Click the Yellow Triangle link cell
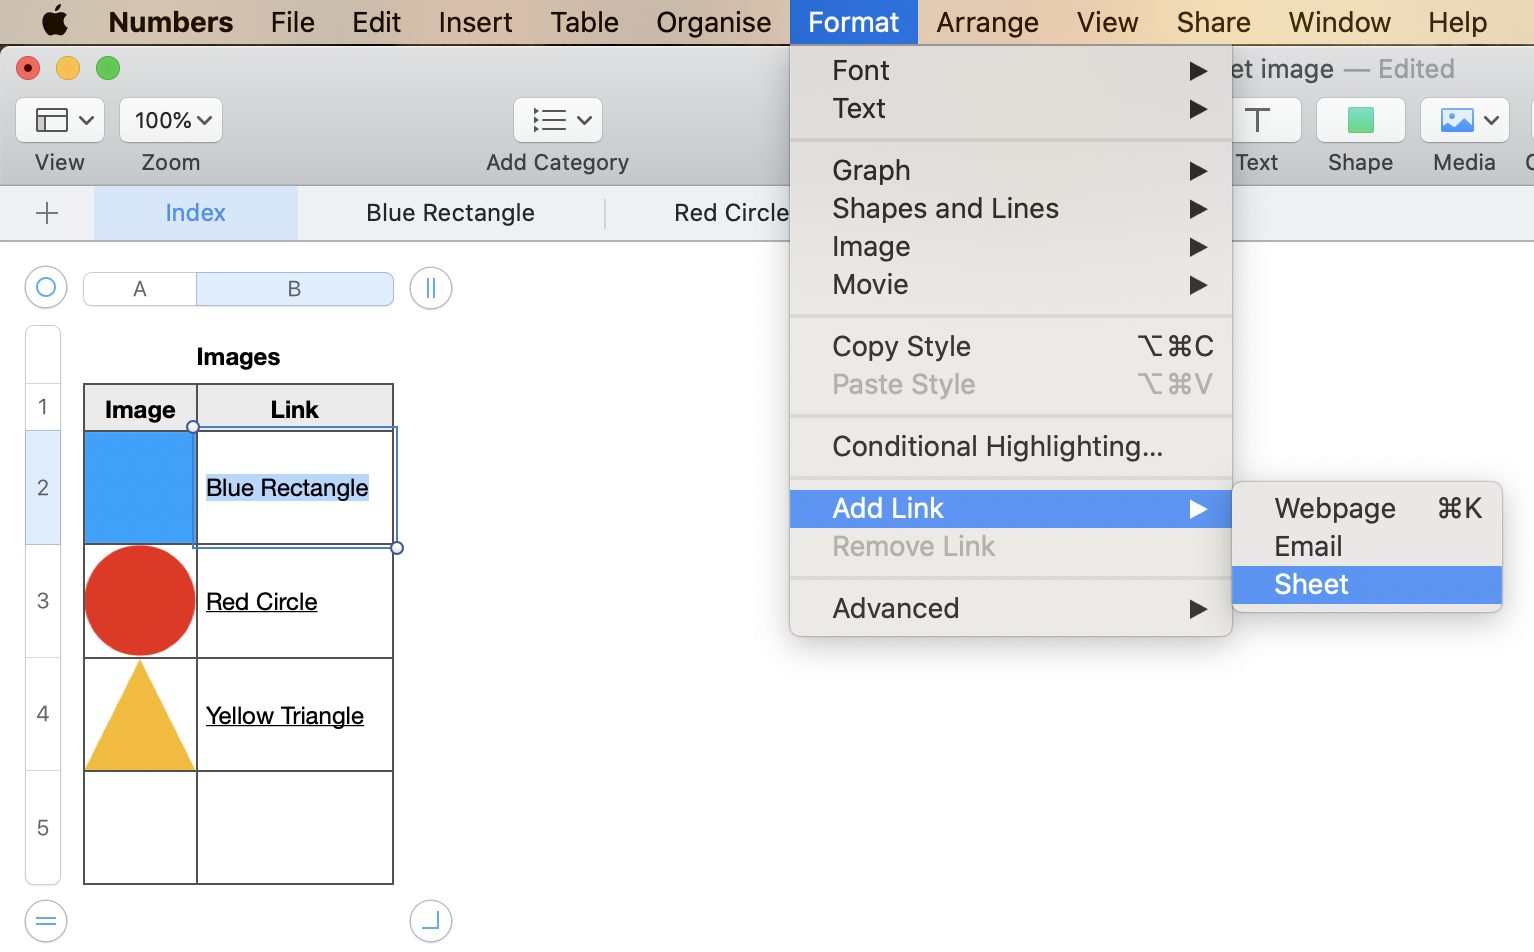Image resolution: width=1534 pixels, height=952 pixels. tap(285, 716)
